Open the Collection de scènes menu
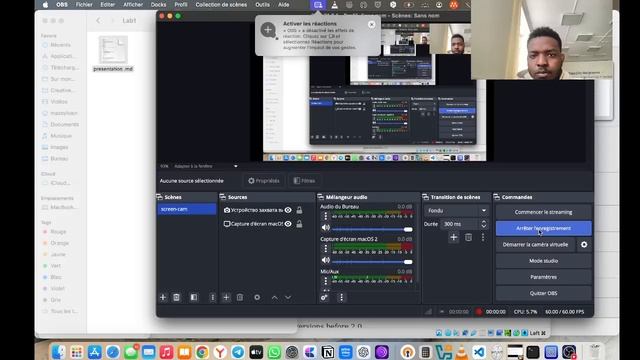Viewport: 640px width, 360px height. click(221, 4)
